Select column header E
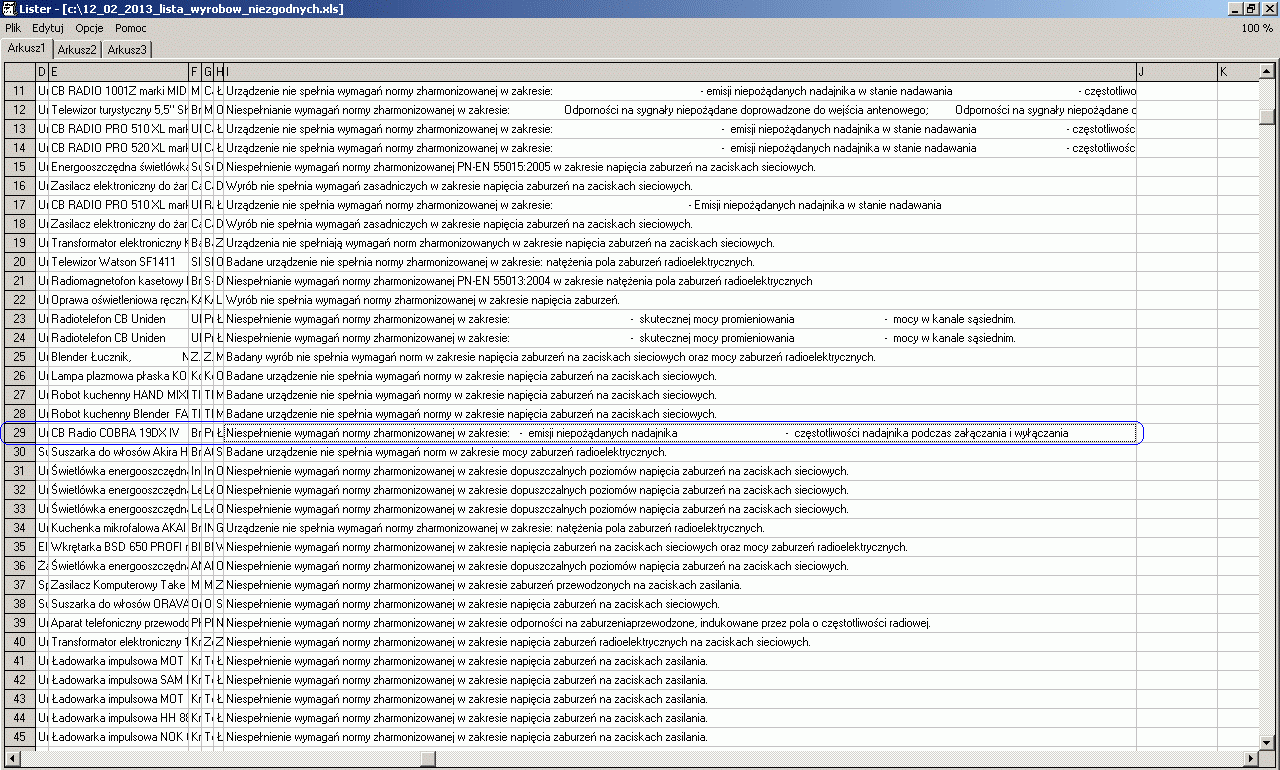Screen dimensions: 1280x770 118,71
